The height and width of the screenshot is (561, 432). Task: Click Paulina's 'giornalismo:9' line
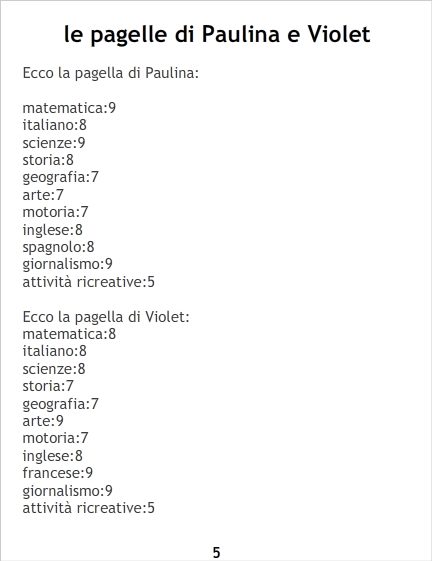[68, 265]
